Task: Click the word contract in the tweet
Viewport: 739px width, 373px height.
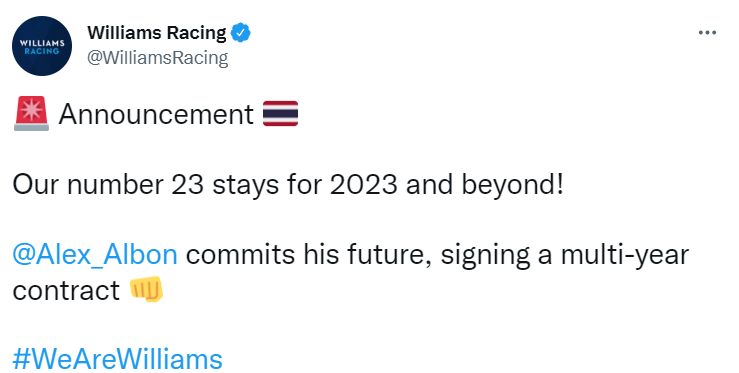Action: 66,290
